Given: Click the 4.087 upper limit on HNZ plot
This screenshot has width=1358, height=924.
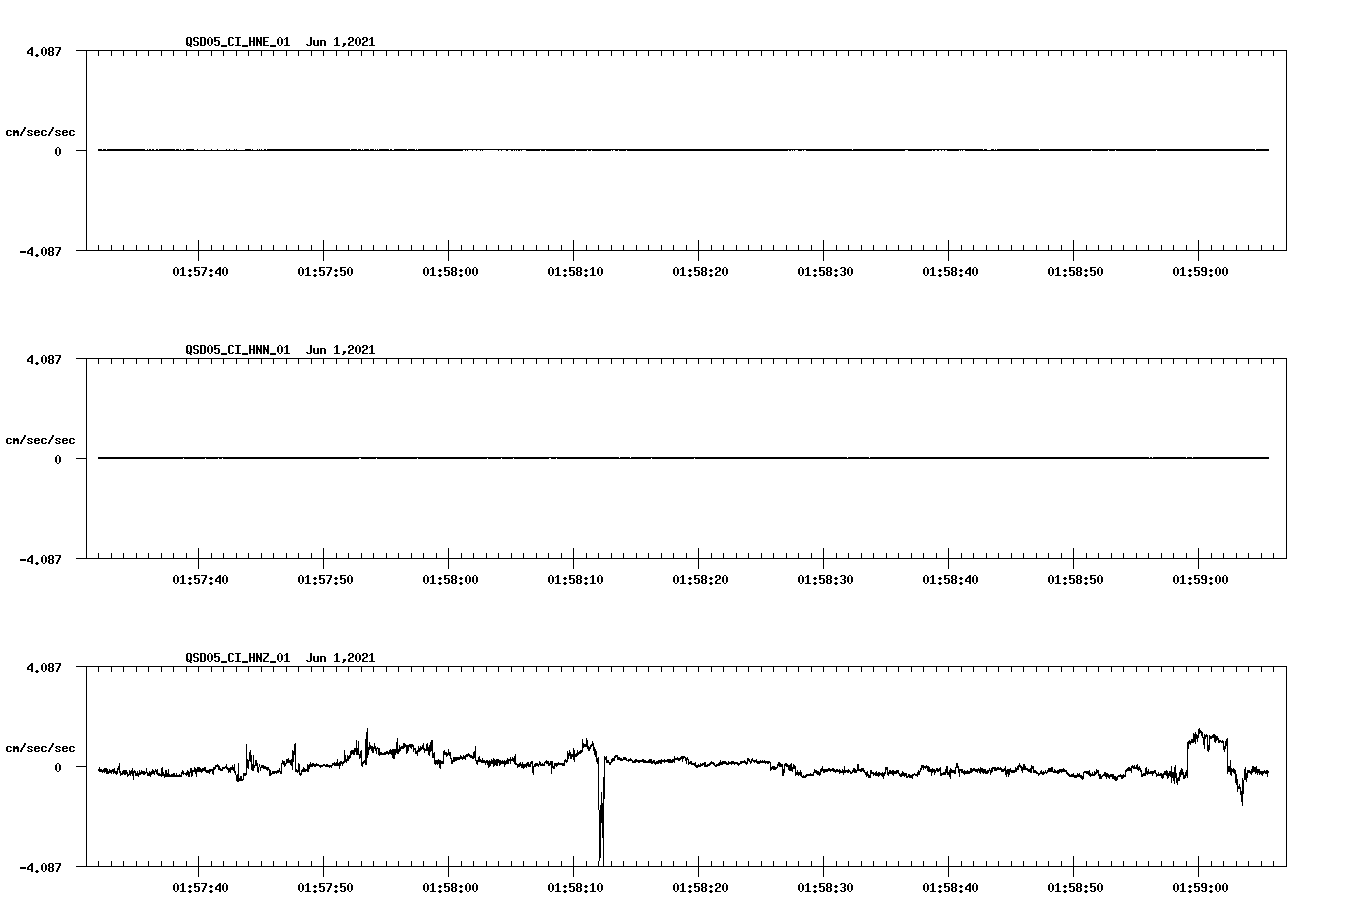Looking at the screenshot, I should (x=44, y=667).
